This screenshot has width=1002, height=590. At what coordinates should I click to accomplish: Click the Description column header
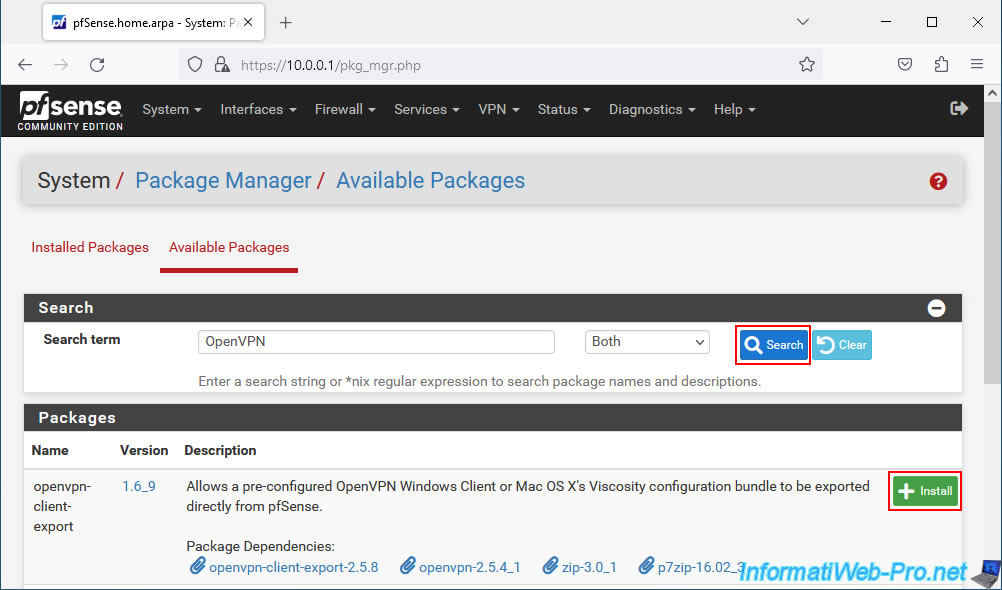pyautogui.click(x=220, y=451)
